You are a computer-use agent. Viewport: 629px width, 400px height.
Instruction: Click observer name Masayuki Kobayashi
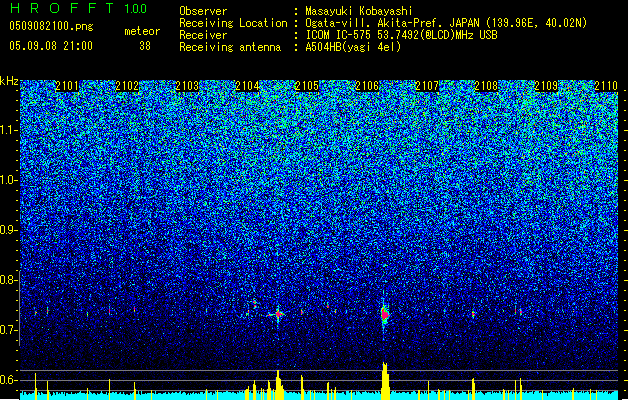359,11
